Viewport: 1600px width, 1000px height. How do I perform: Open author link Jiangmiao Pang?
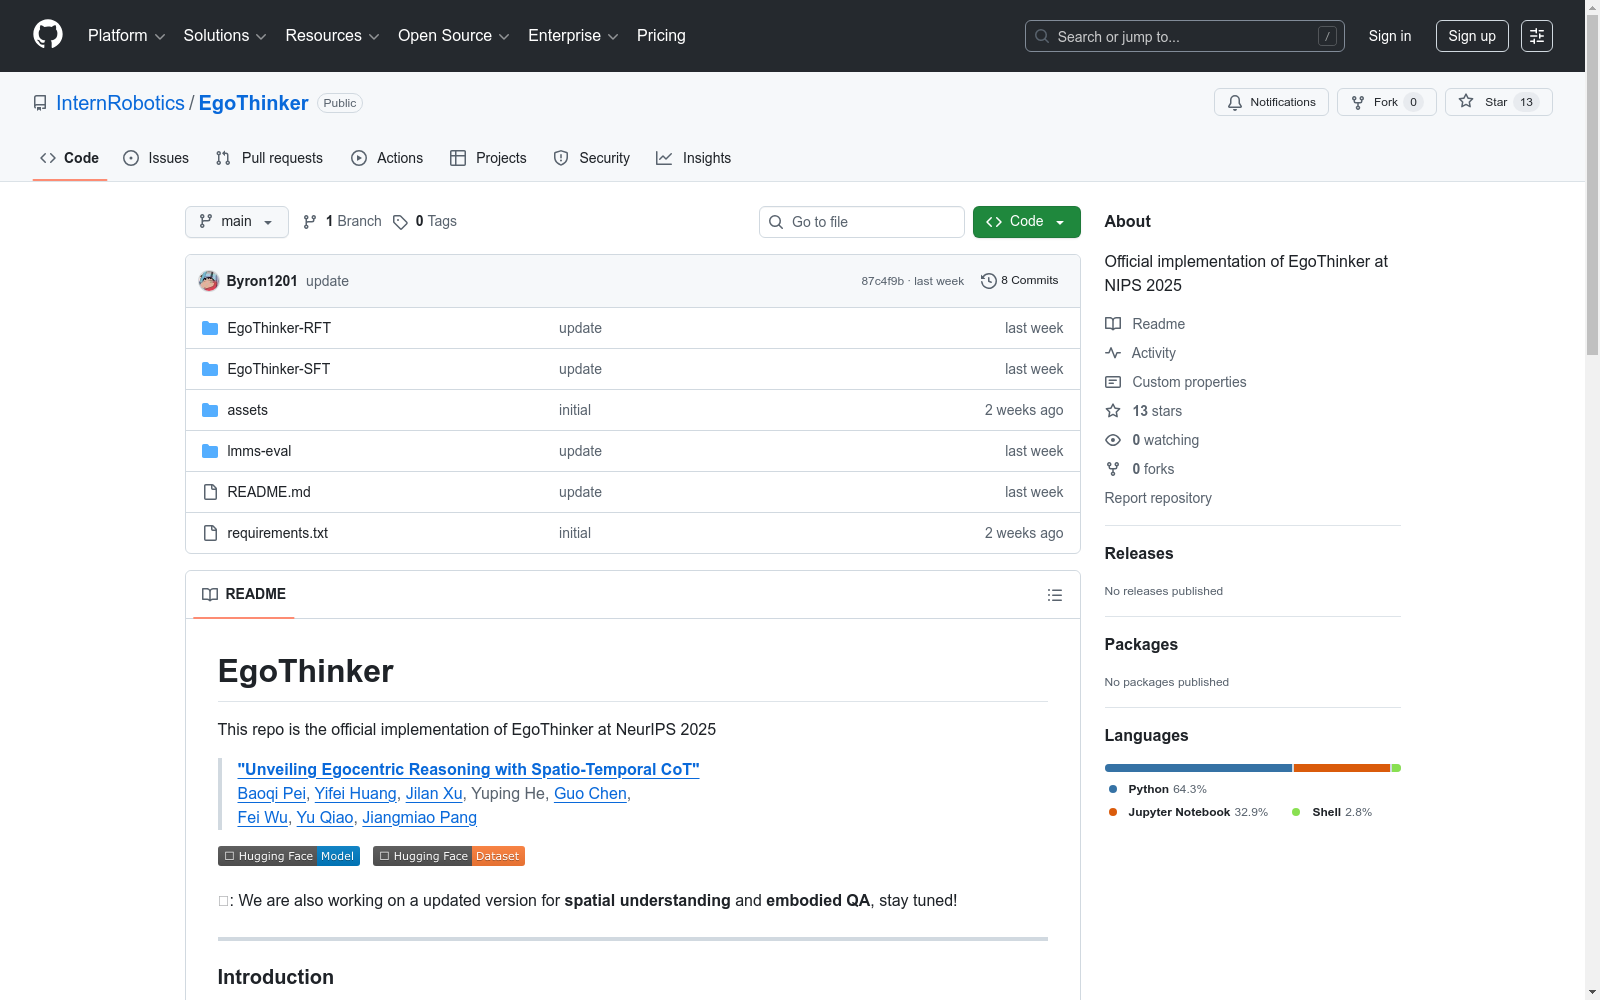(x=419, y=817)
